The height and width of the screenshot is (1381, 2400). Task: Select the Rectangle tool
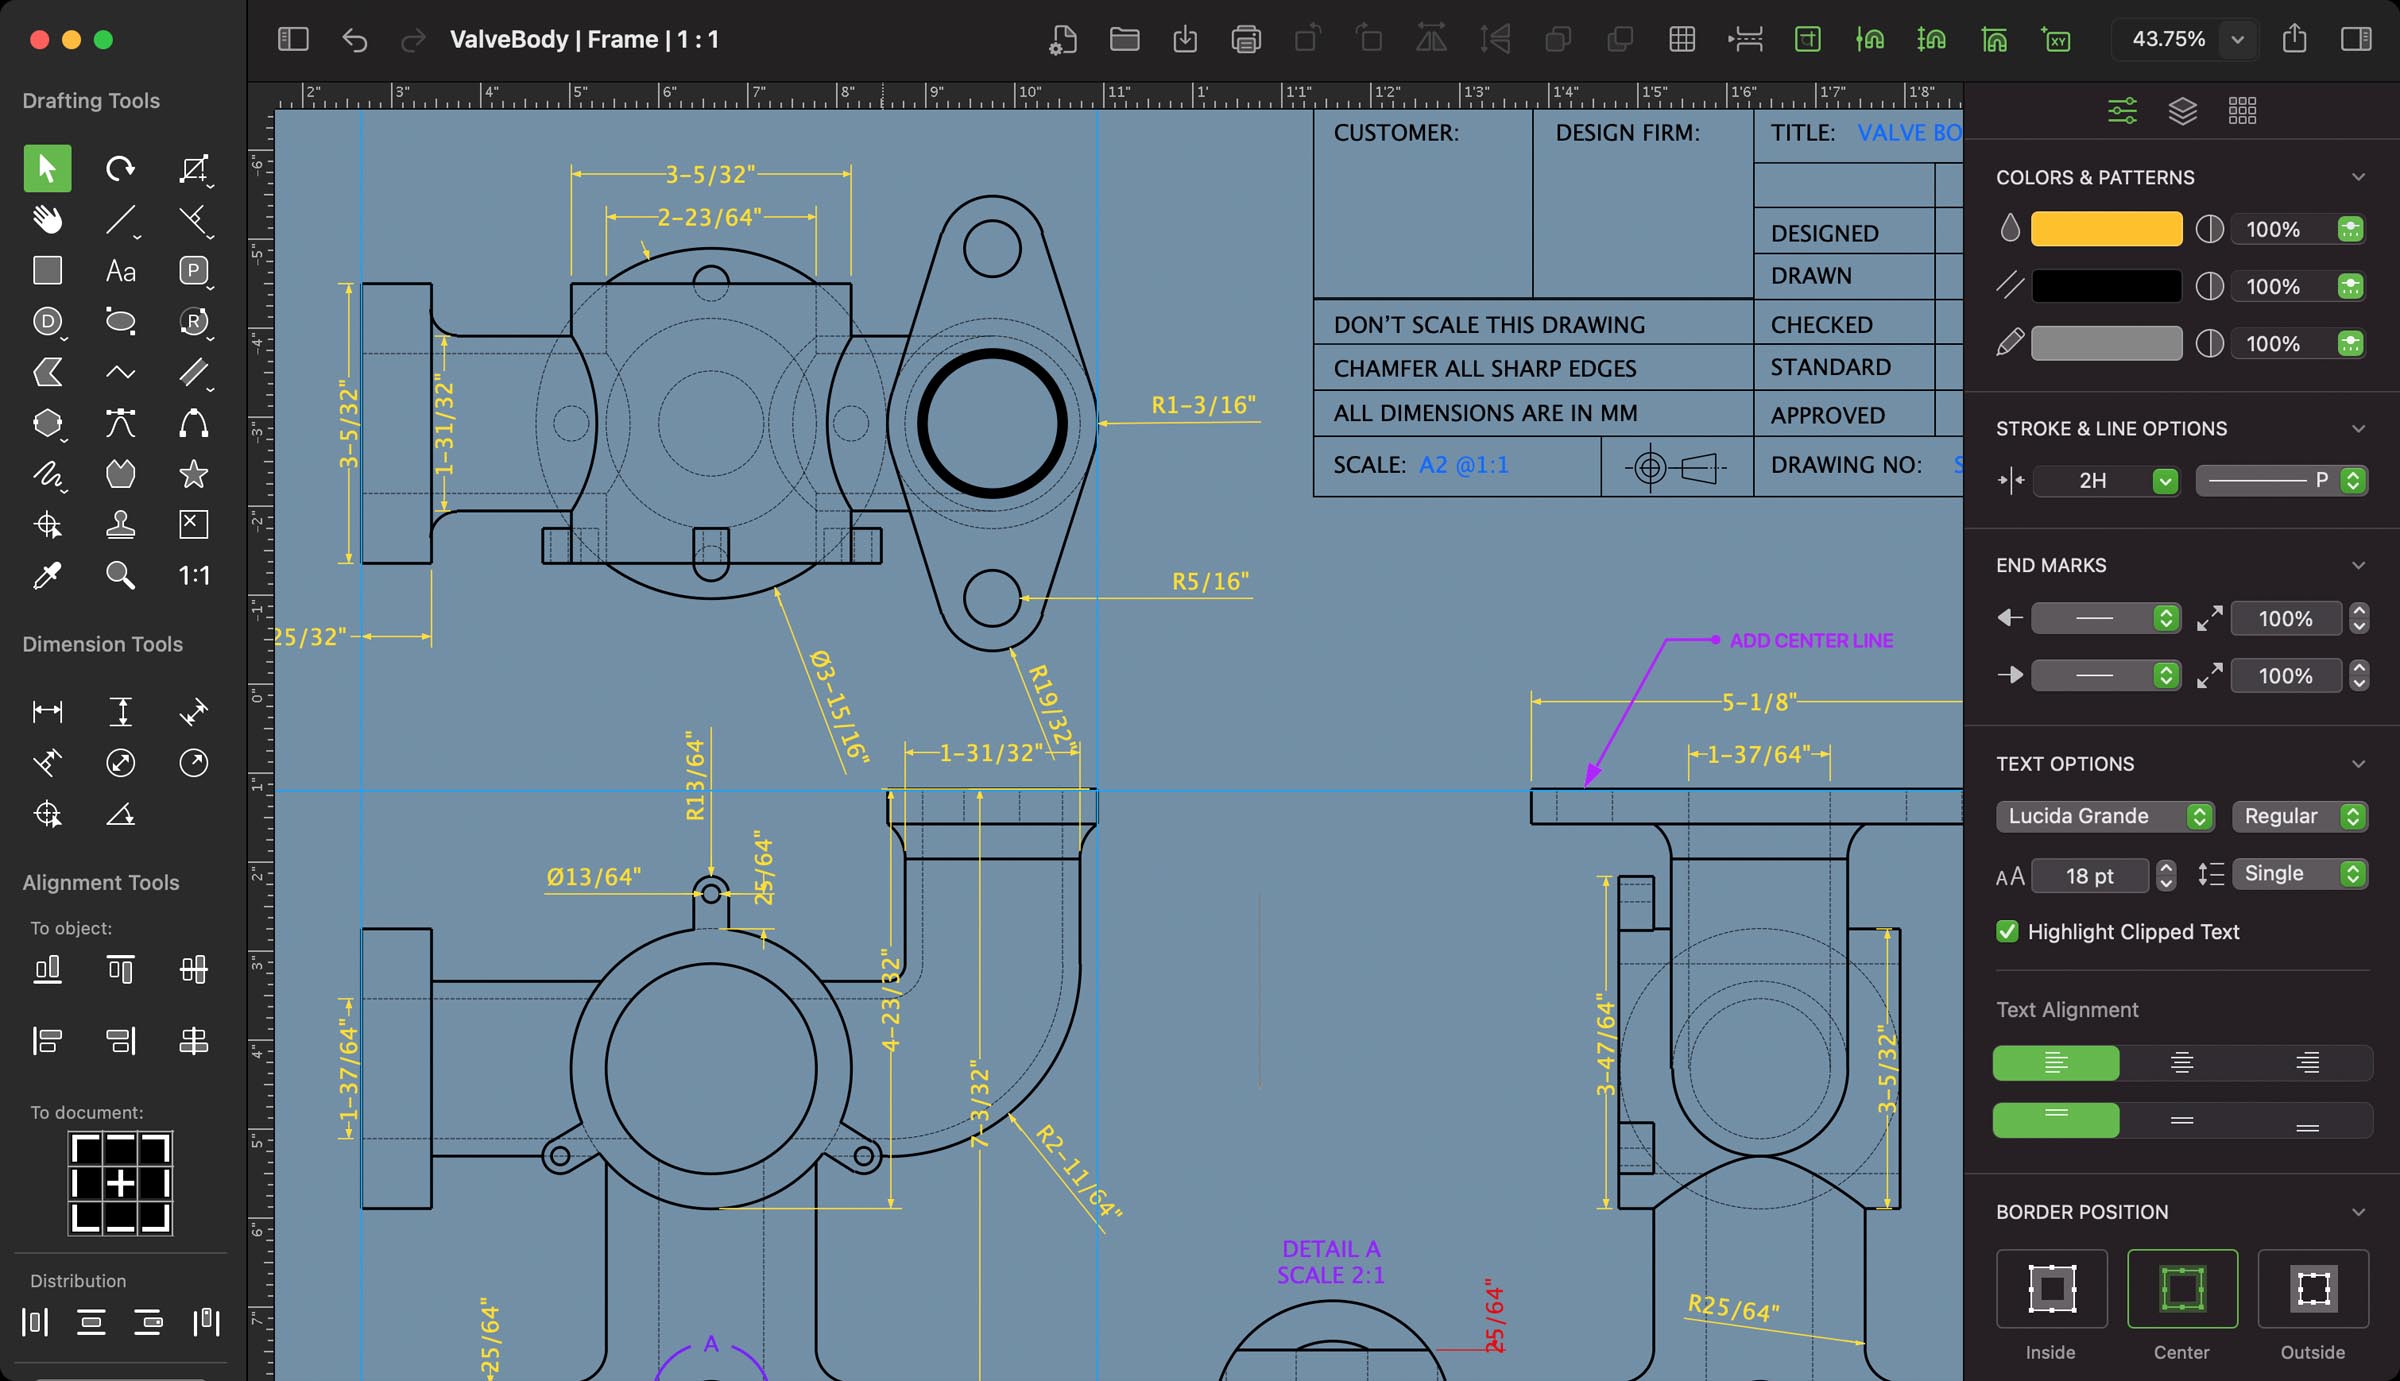click(x=47, y=270)
